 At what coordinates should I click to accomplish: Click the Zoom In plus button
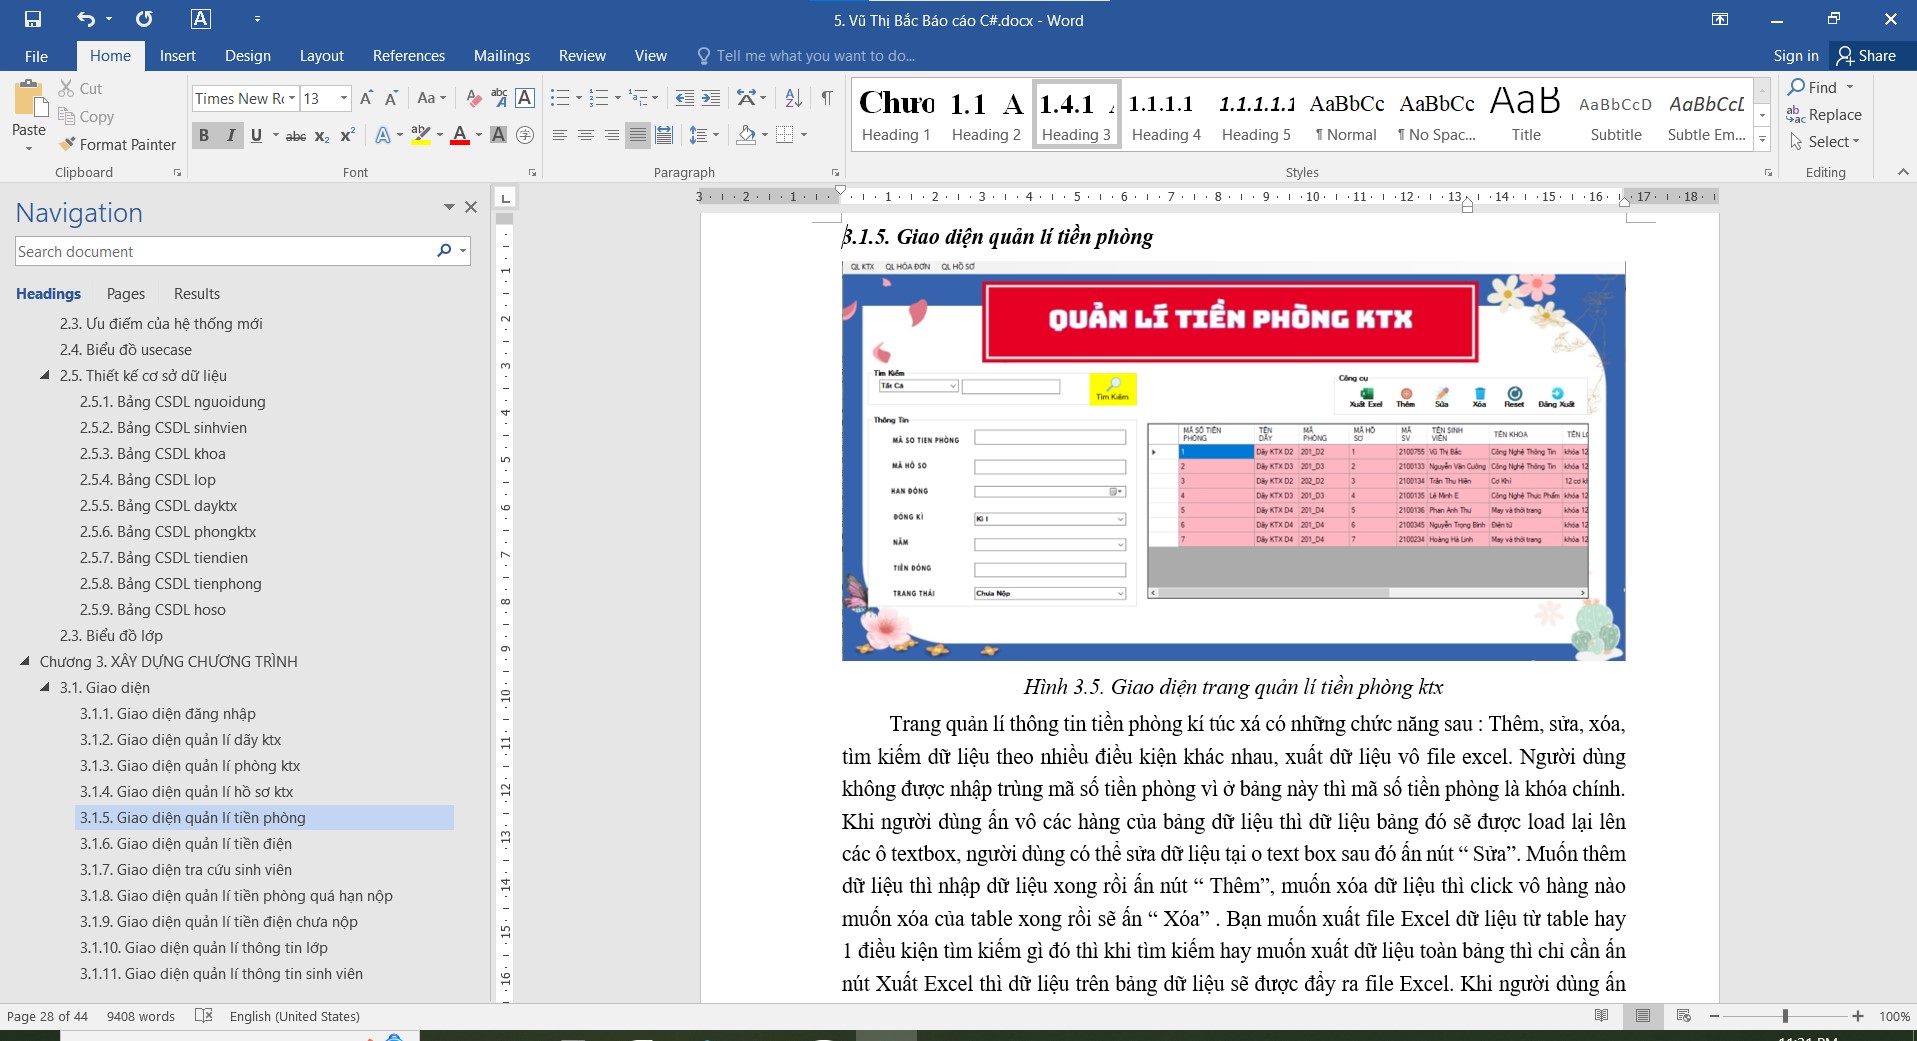coord(1858,1016)
